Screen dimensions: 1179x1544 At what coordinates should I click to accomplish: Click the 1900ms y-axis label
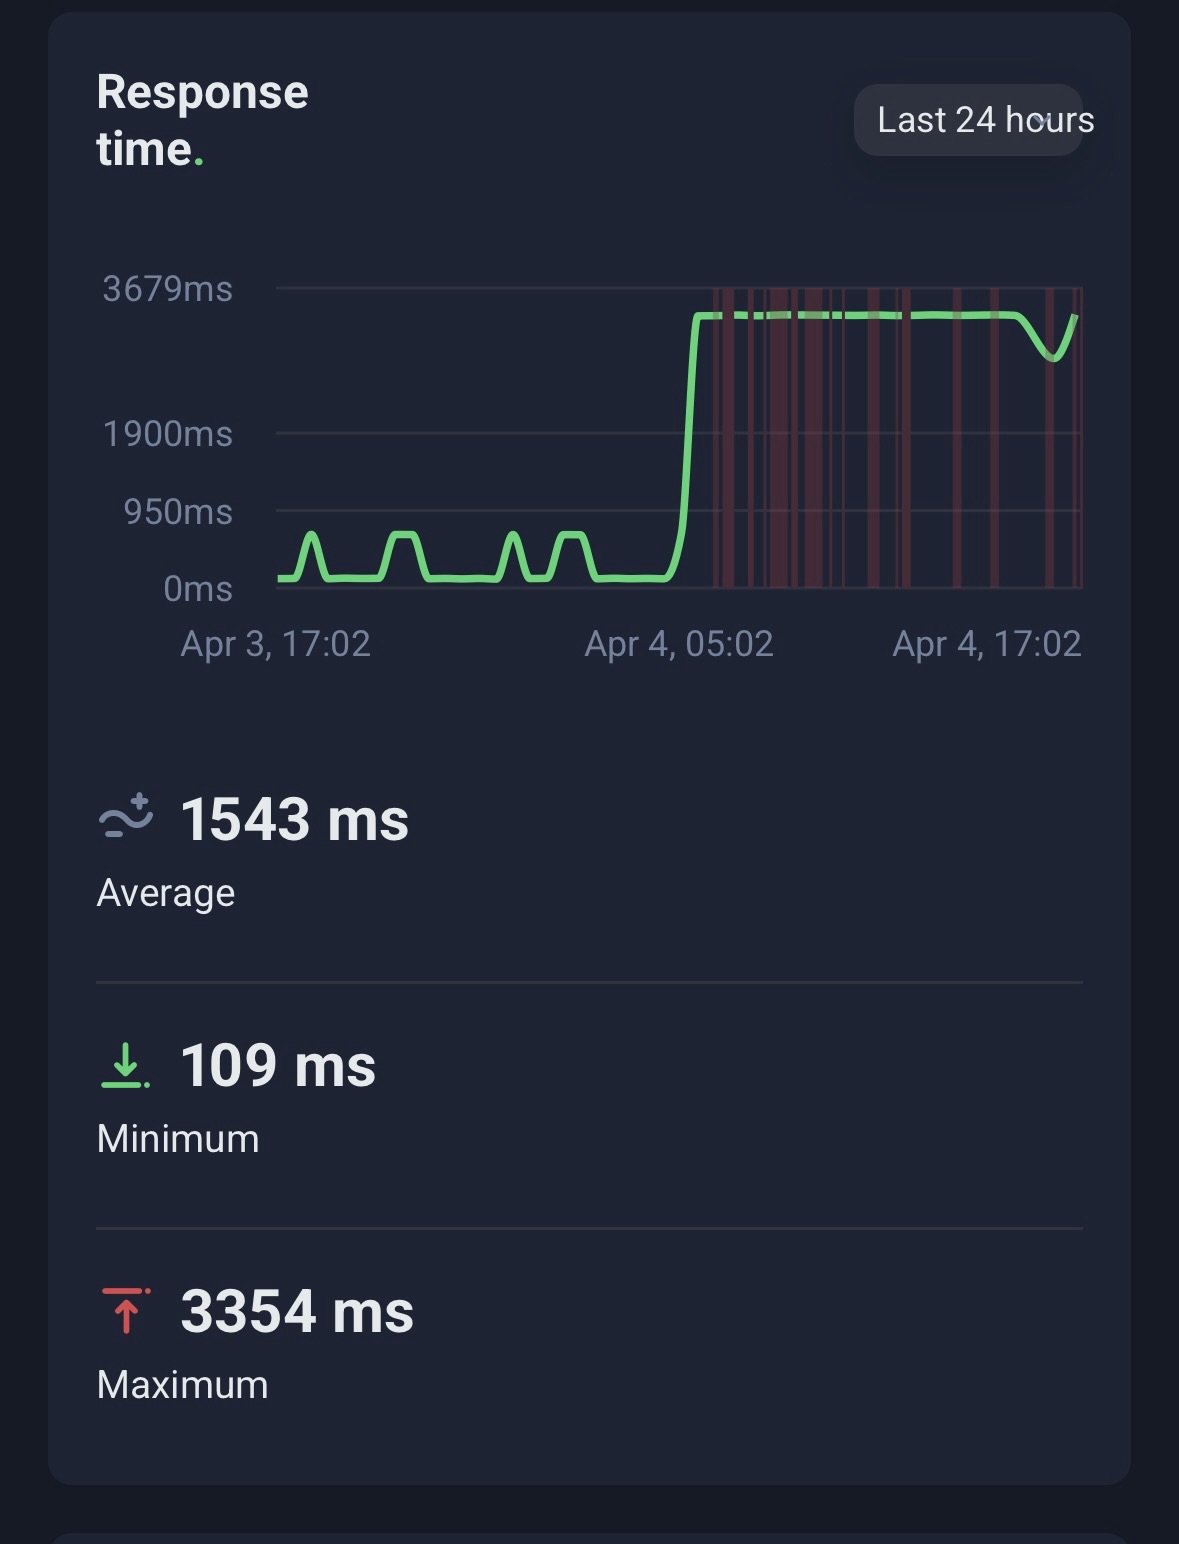pos(167,434)
